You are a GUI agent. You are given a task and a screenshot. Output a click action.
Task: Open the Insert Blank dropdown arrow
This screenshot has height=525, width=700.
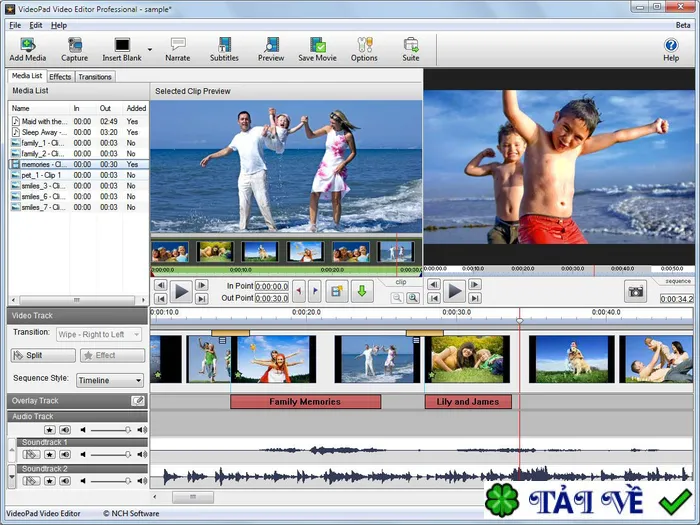click(x=150, y=50)
